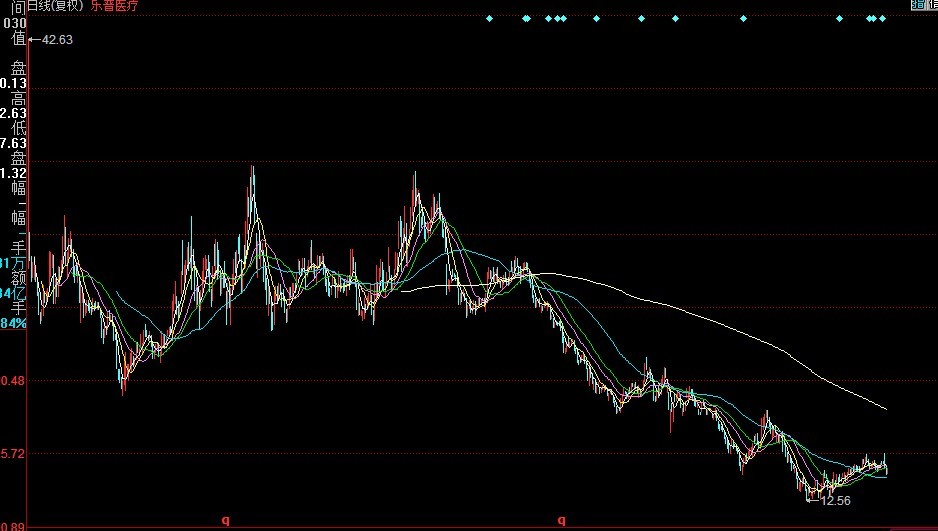Click the stock name 乐普医疗

(x=115, y=6)
